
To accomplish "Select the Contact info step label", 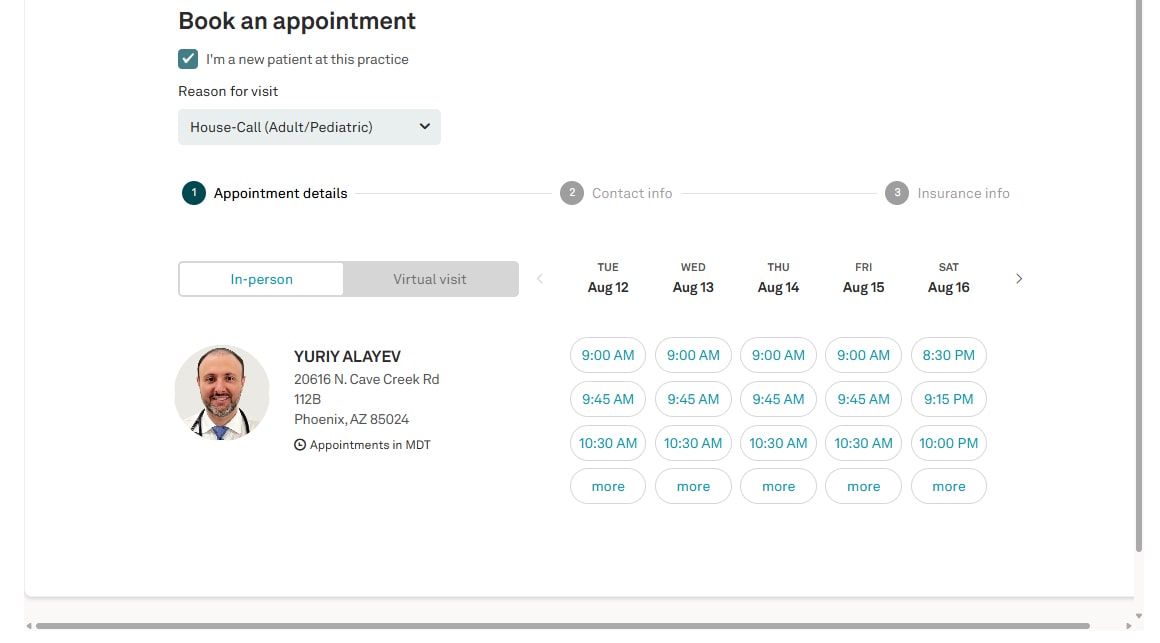I will point(632,193).
